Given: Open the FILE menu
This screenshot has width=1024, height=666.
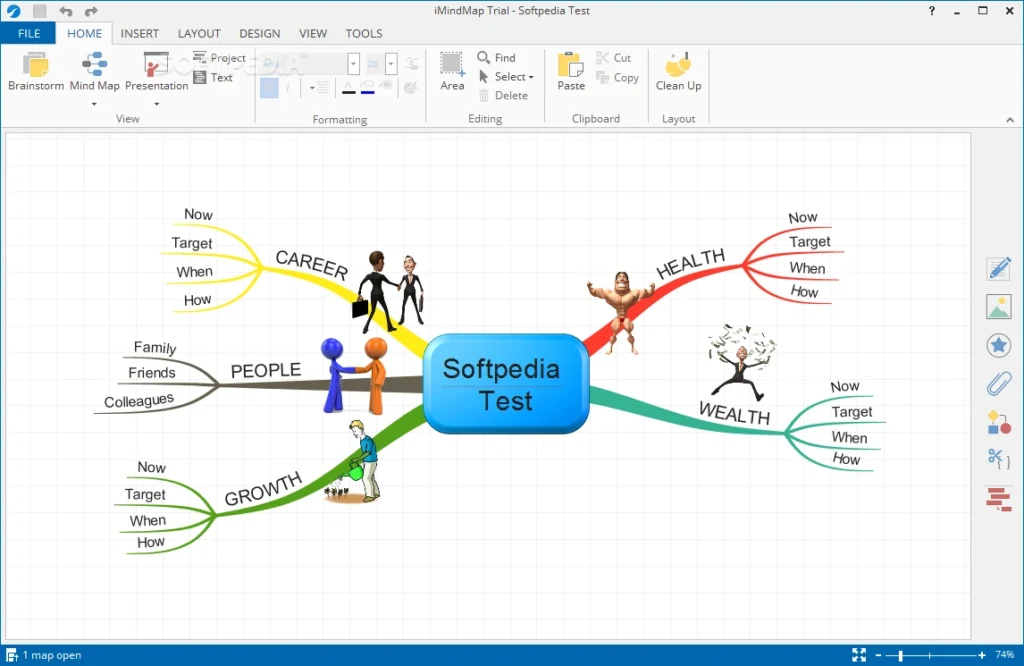Looking at the screenshot, I should 29,33.
